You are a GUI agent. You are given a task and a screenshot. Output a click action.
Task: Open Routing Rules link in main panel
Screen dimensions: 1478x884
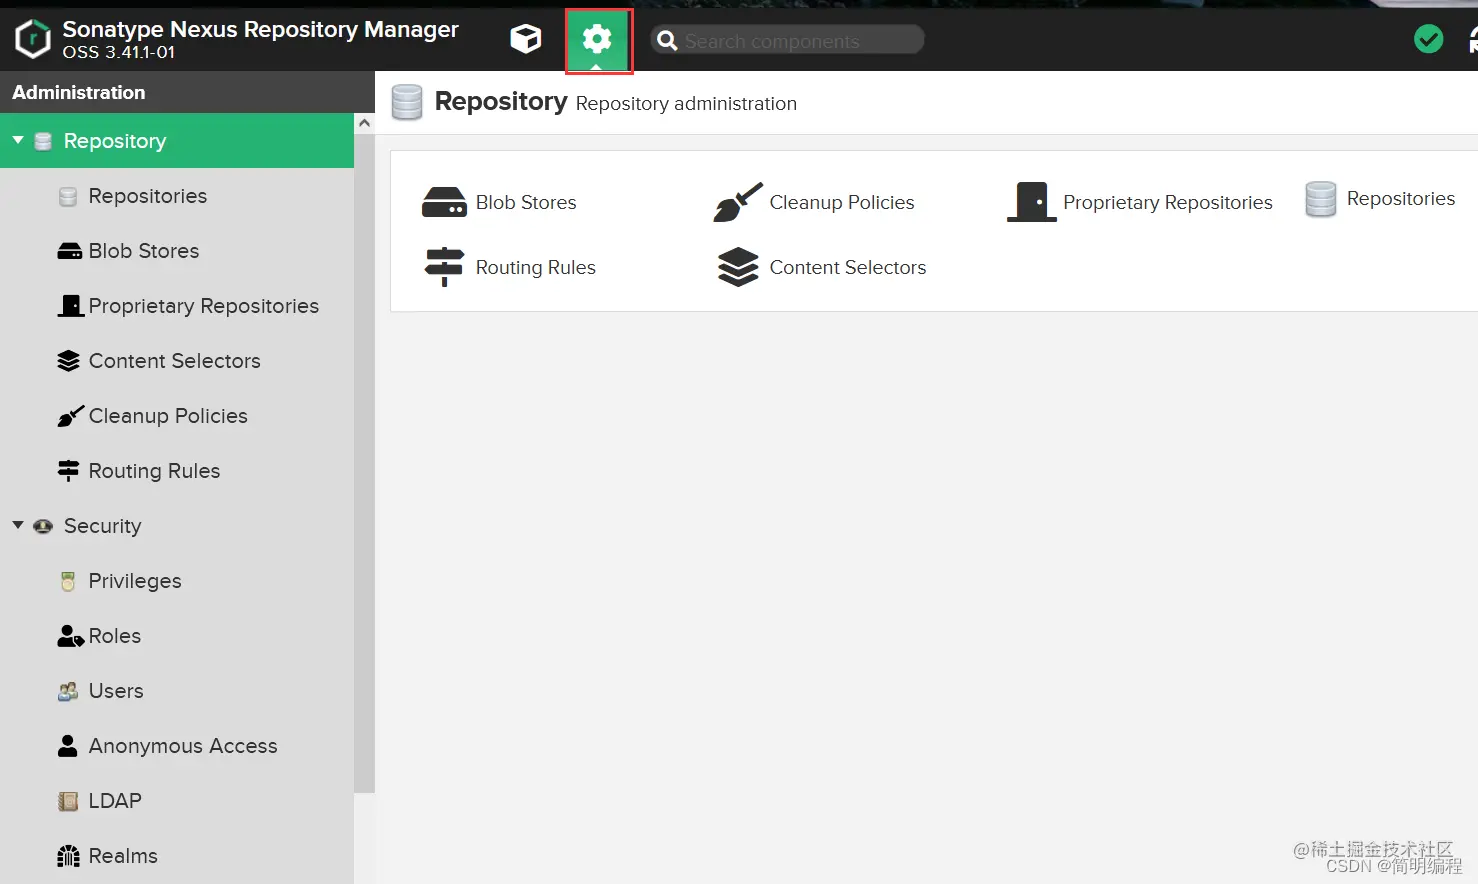pyautogui.click(x=536, y=267)
